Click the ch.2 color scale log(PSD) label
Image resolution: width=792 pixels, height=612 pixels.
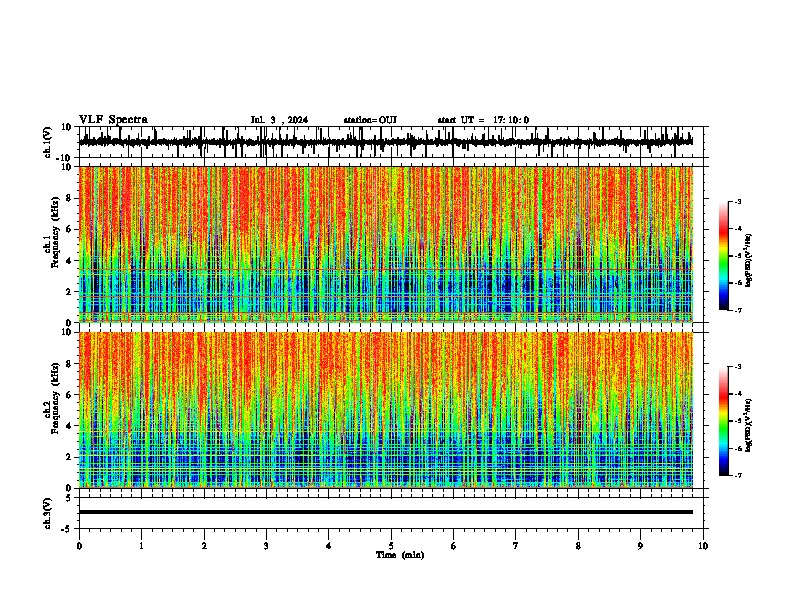coord(749,426)
